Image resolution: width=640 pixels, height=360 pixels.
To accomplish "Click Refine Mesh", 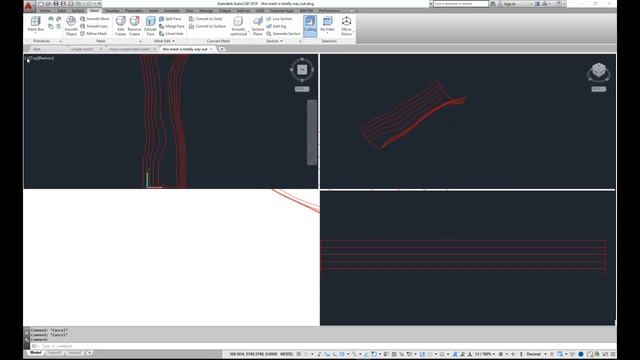I will pyautogui.click(x=93, y=33).
